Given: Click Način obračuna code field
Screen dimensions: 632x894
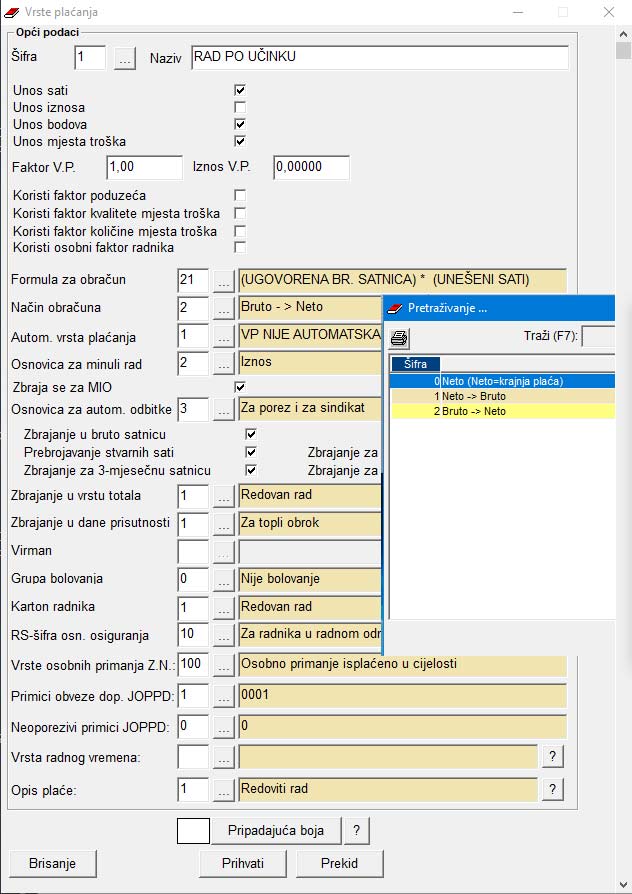Looking at the screenshot, I should pyautogui.click(x=193, y=308).
